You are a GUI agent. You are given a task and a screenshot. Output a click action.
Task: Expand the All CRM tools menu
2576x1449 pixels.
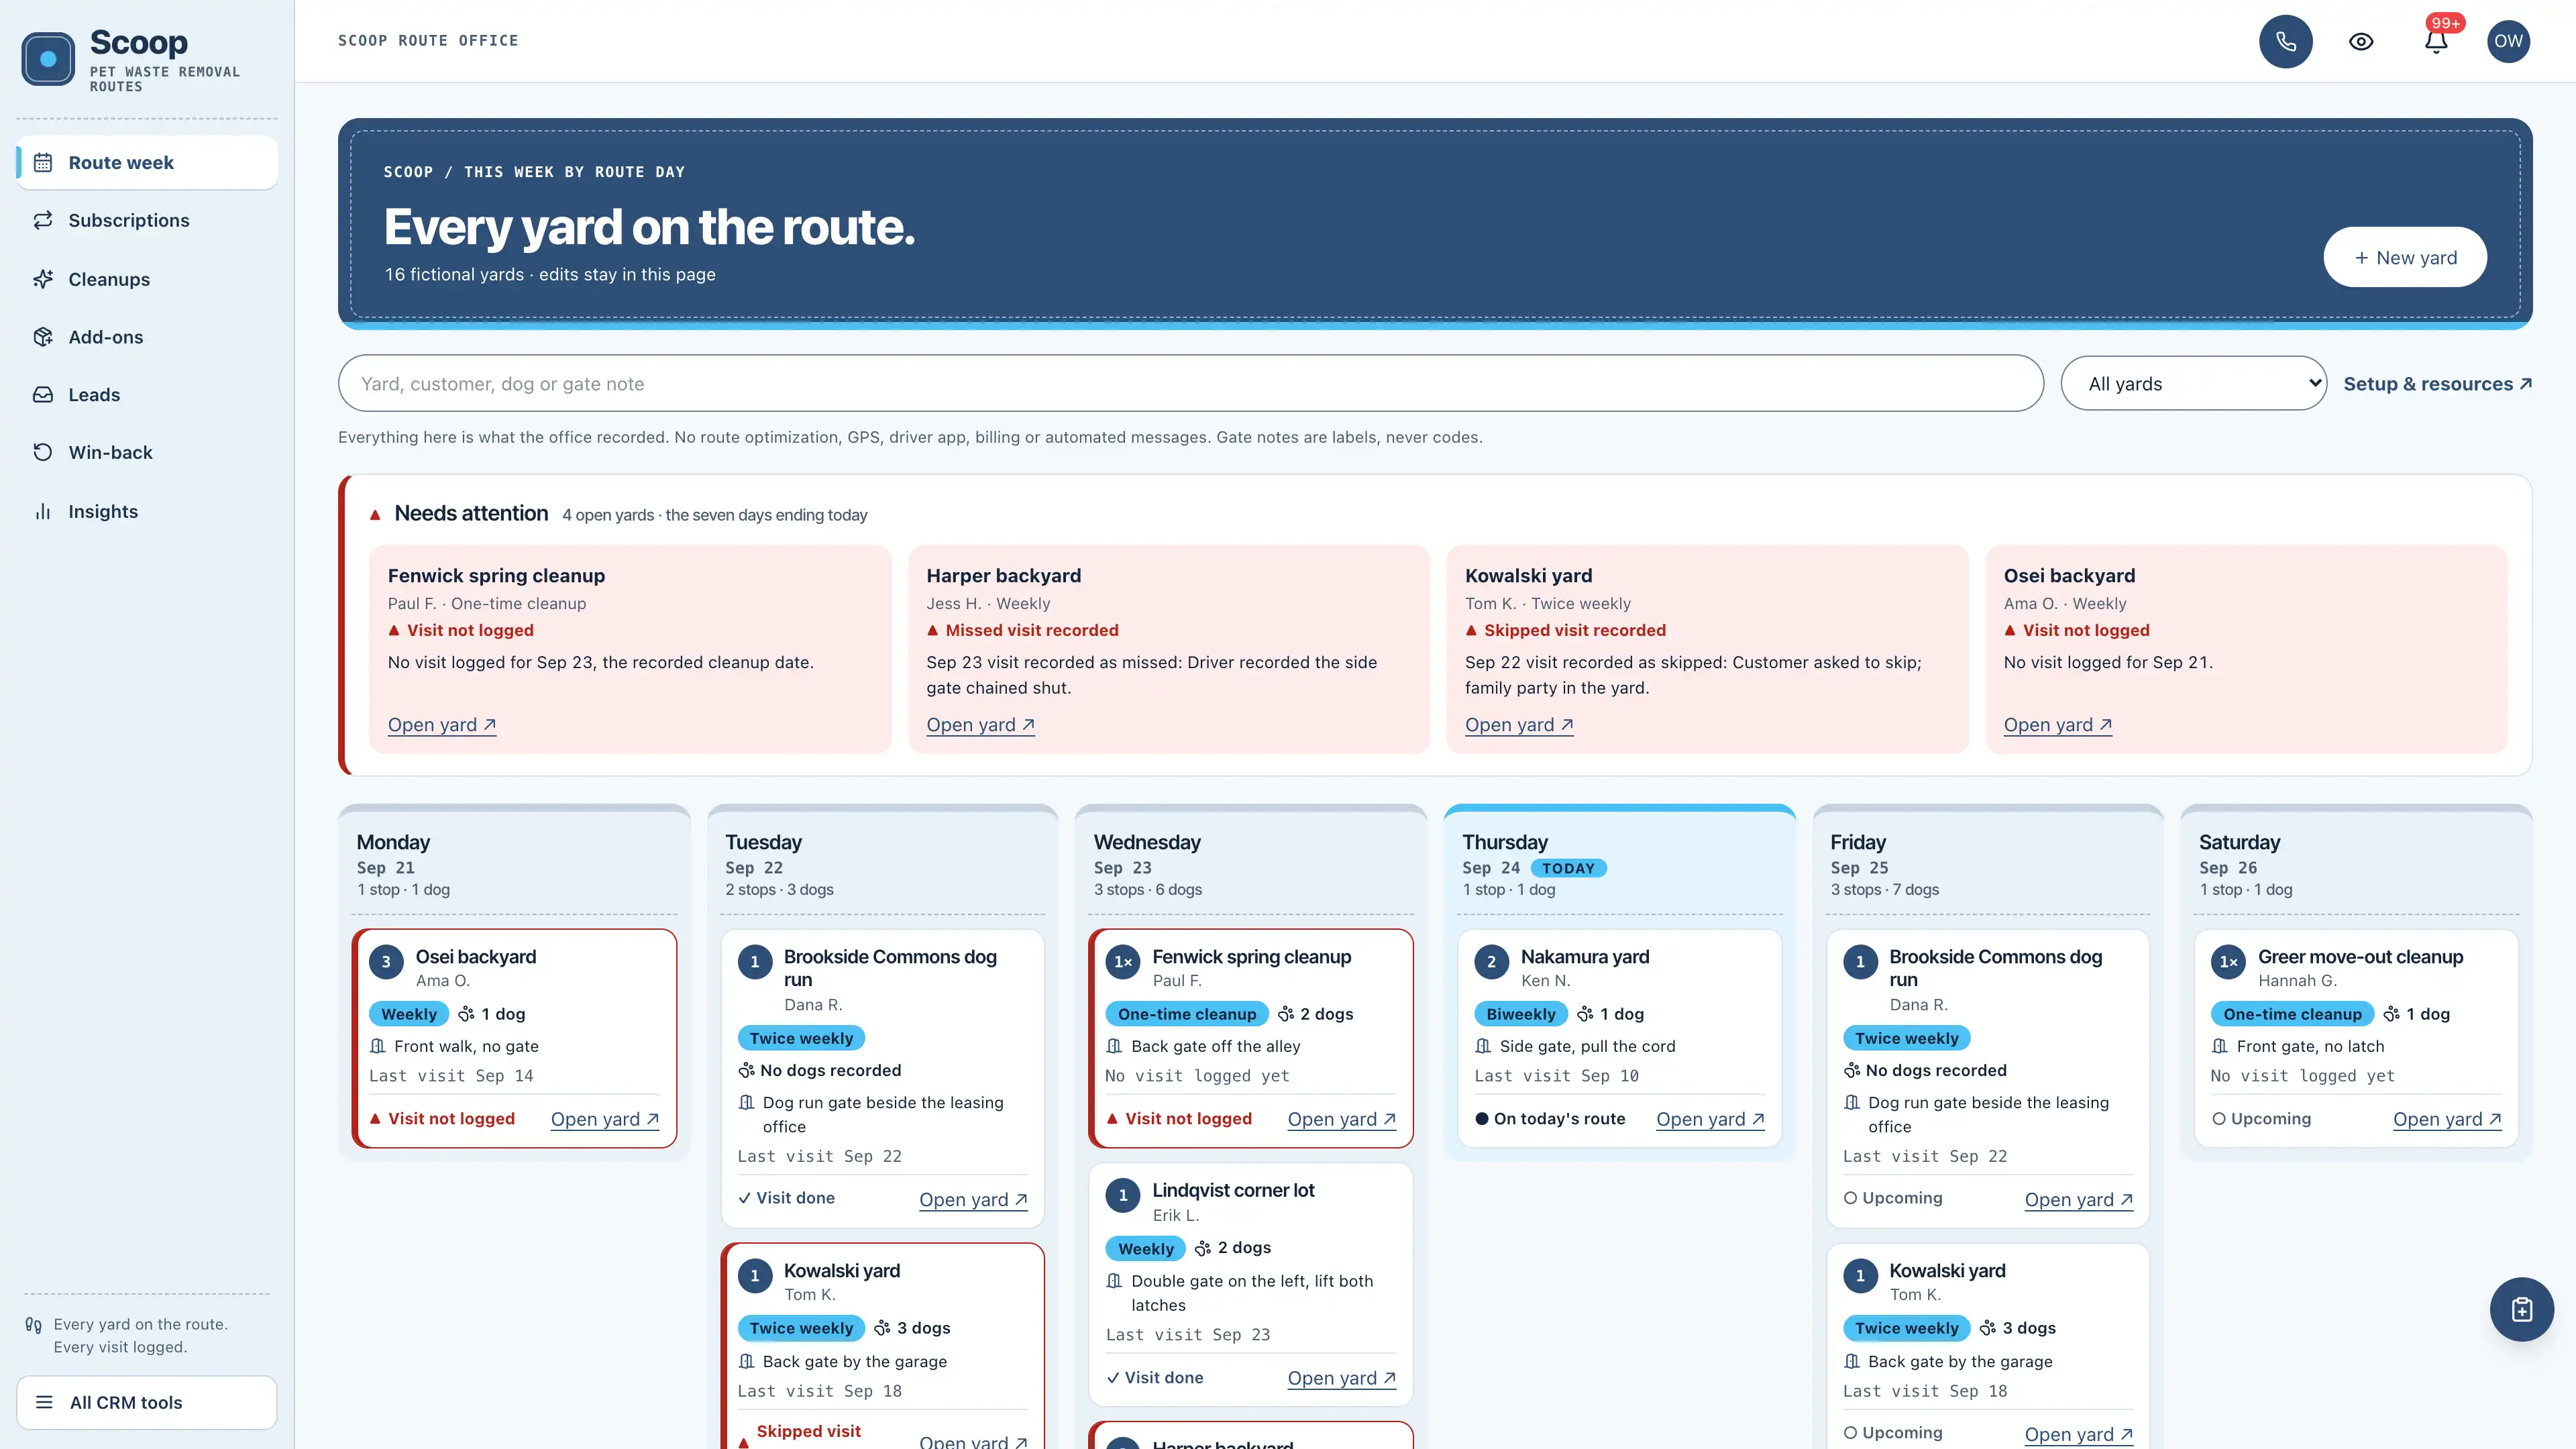(x=147, y=1402)
